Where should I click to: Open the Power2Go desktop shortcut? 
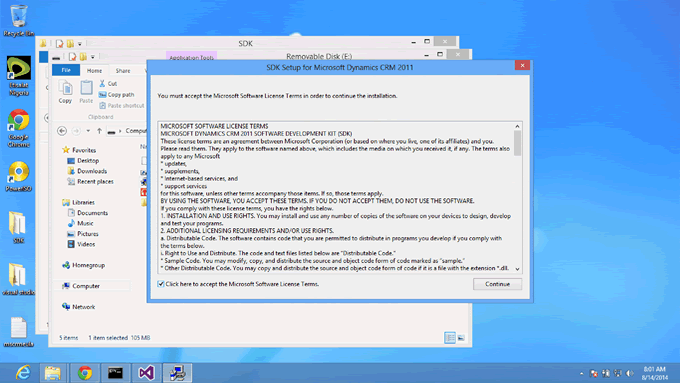pos(19,176)
